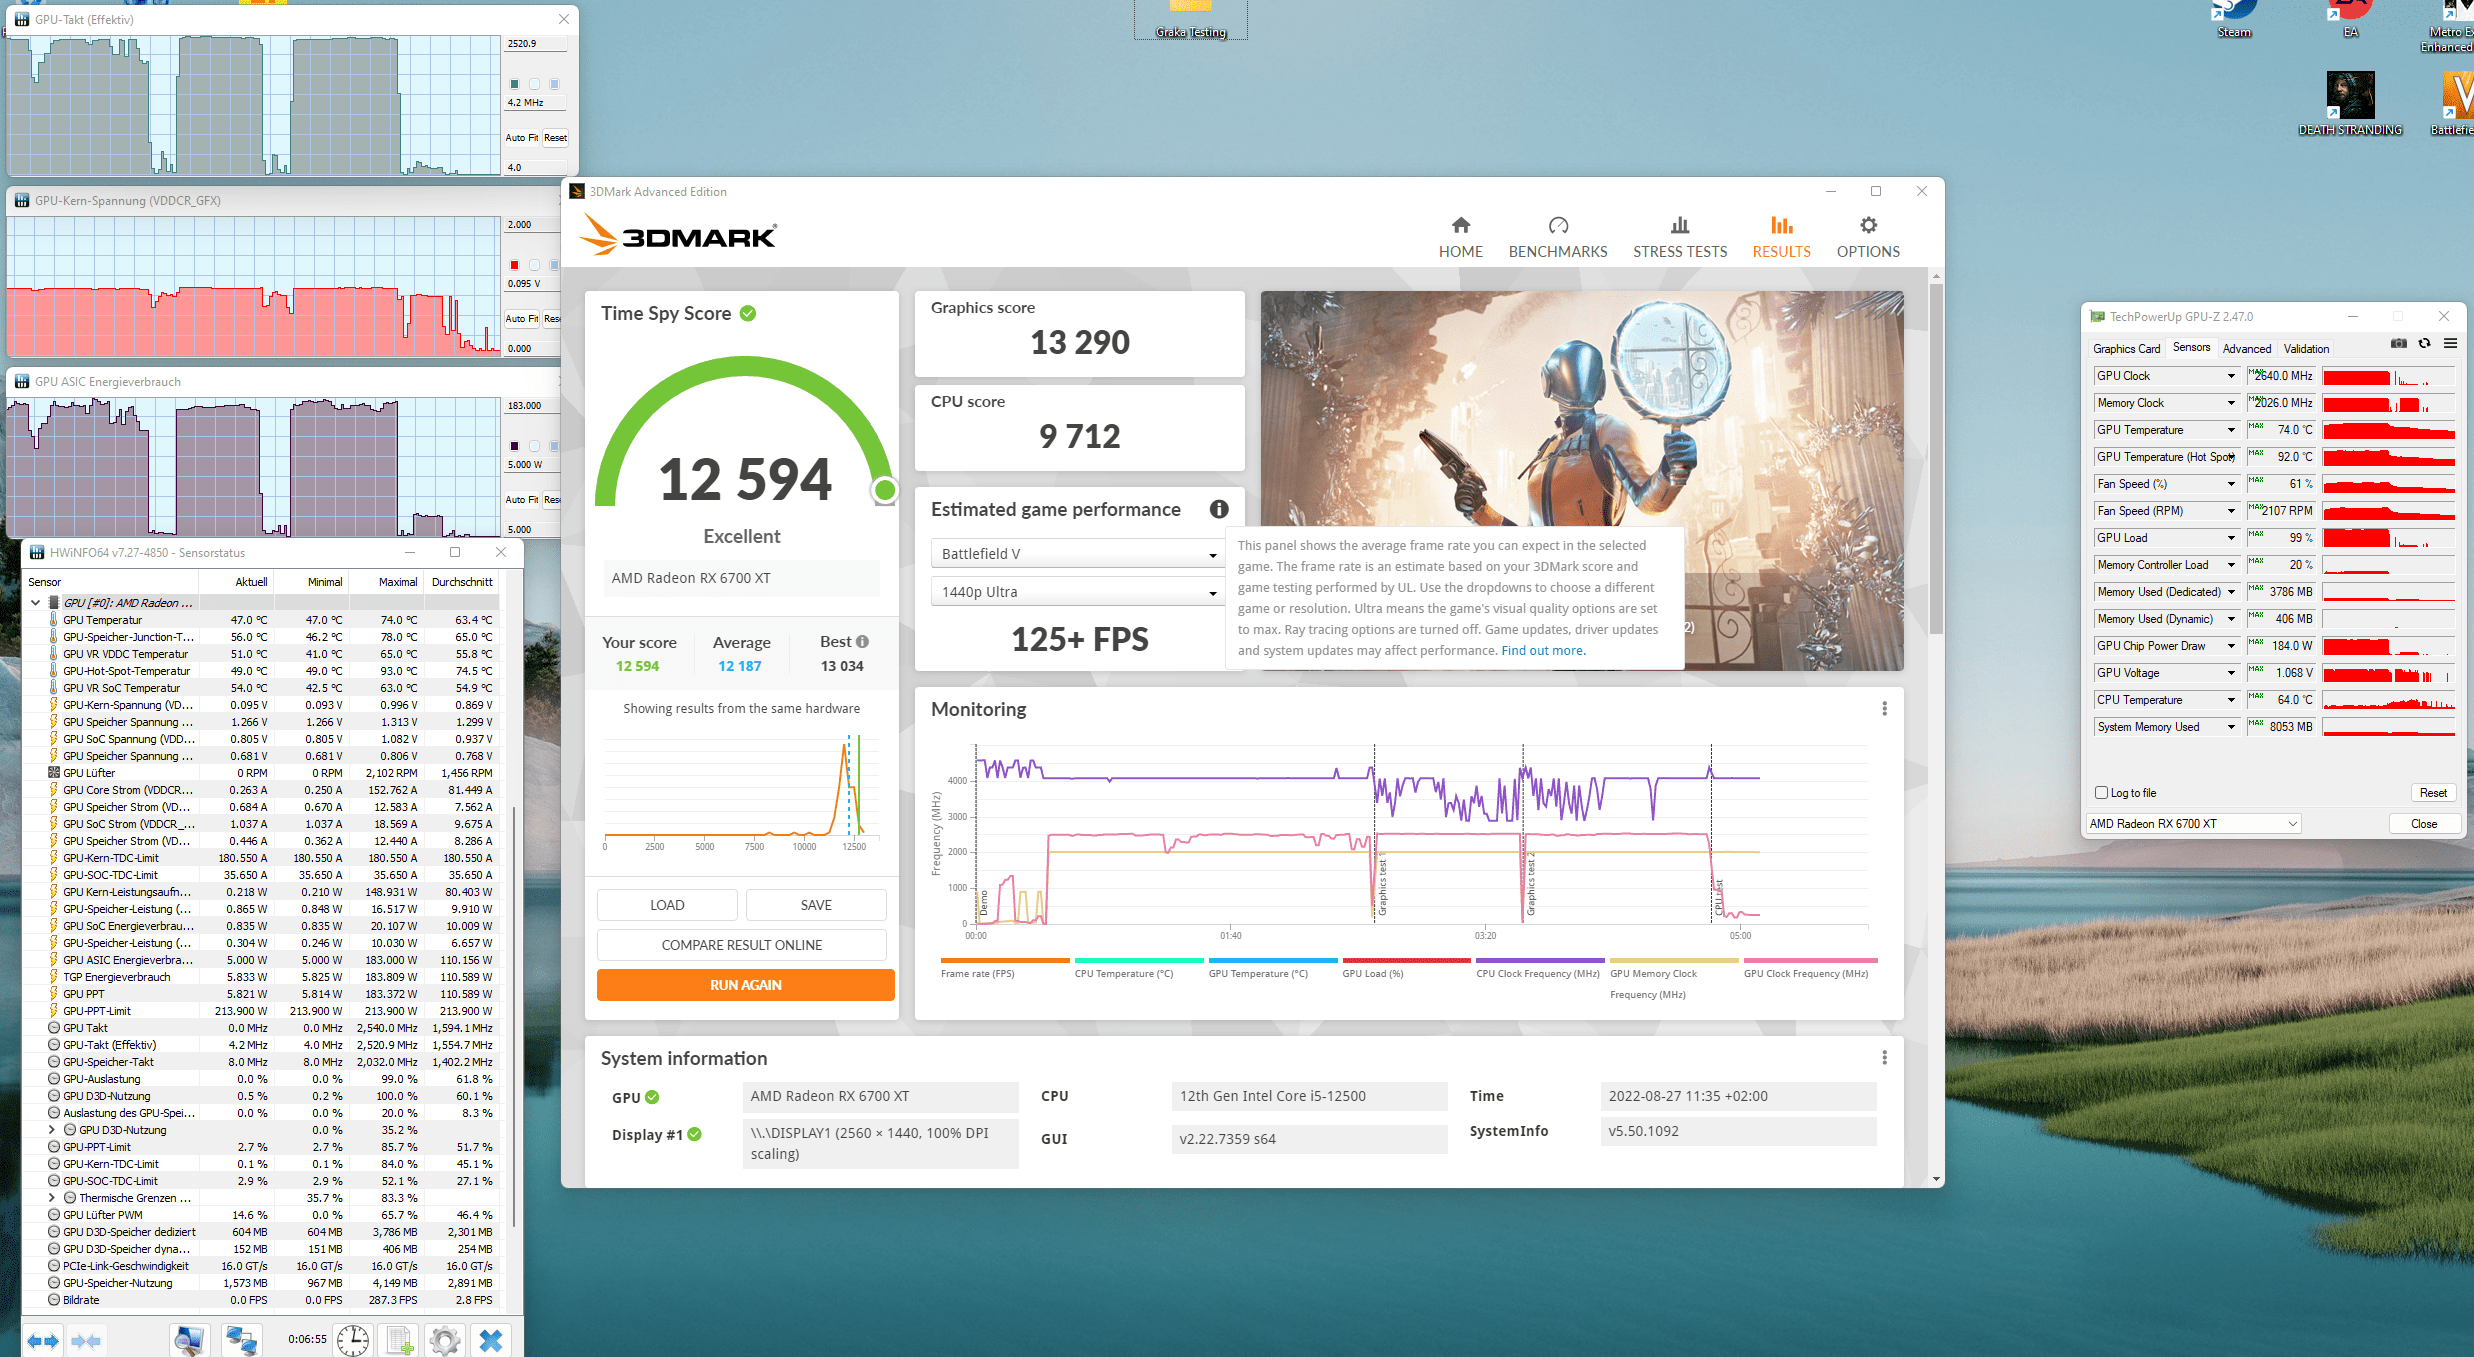Toggle dark box in GPU ASIC Energieverbrauch graph
2474x1357 pixels.
coord(514,446)
